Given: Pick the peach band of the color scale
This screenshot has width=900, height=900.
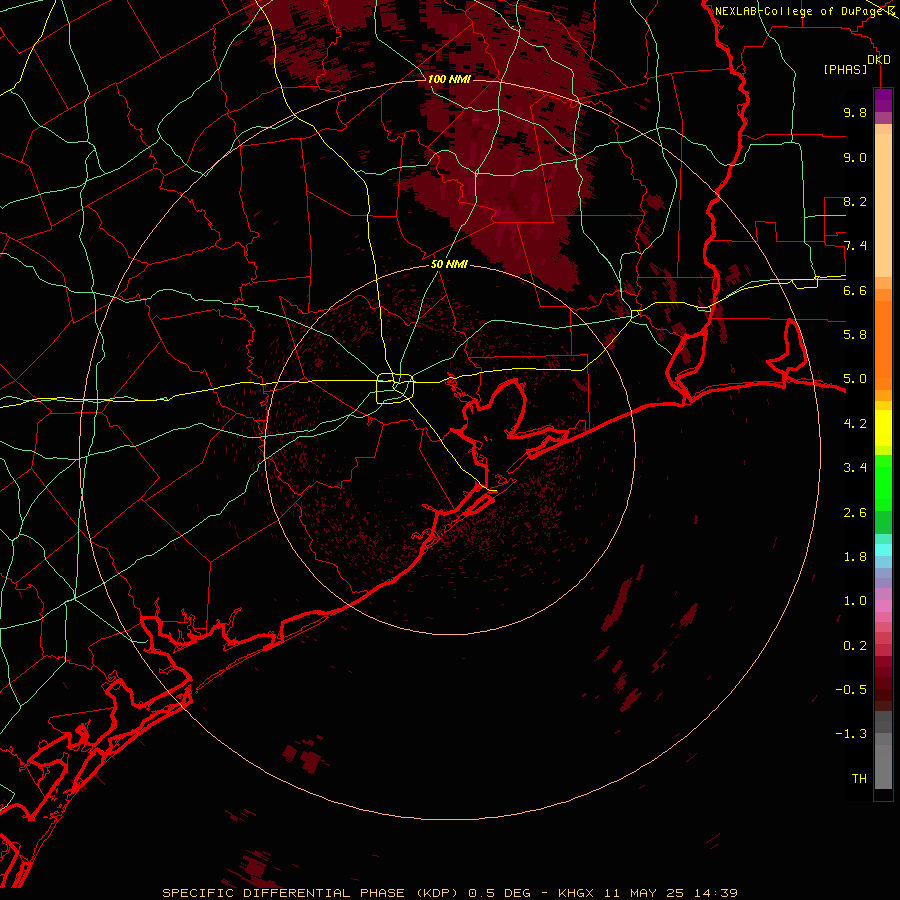Looking at the screenshot, I should [x=883, y=207].
